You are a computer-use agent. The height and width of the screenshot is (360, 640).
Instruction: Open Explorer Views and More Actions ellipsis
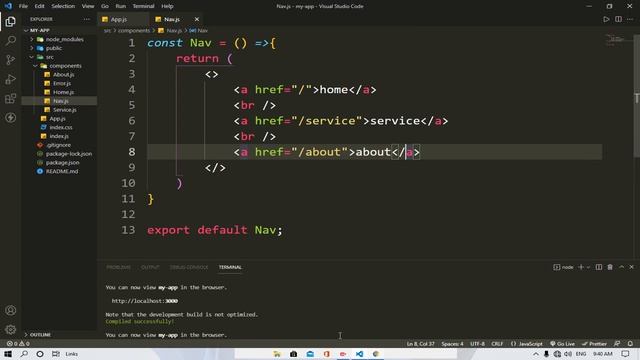pos(87,19)
